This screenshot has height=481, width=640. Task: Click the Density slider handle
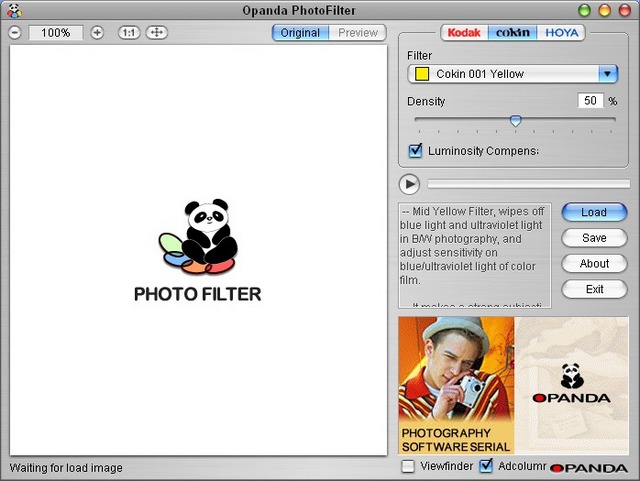516,120
